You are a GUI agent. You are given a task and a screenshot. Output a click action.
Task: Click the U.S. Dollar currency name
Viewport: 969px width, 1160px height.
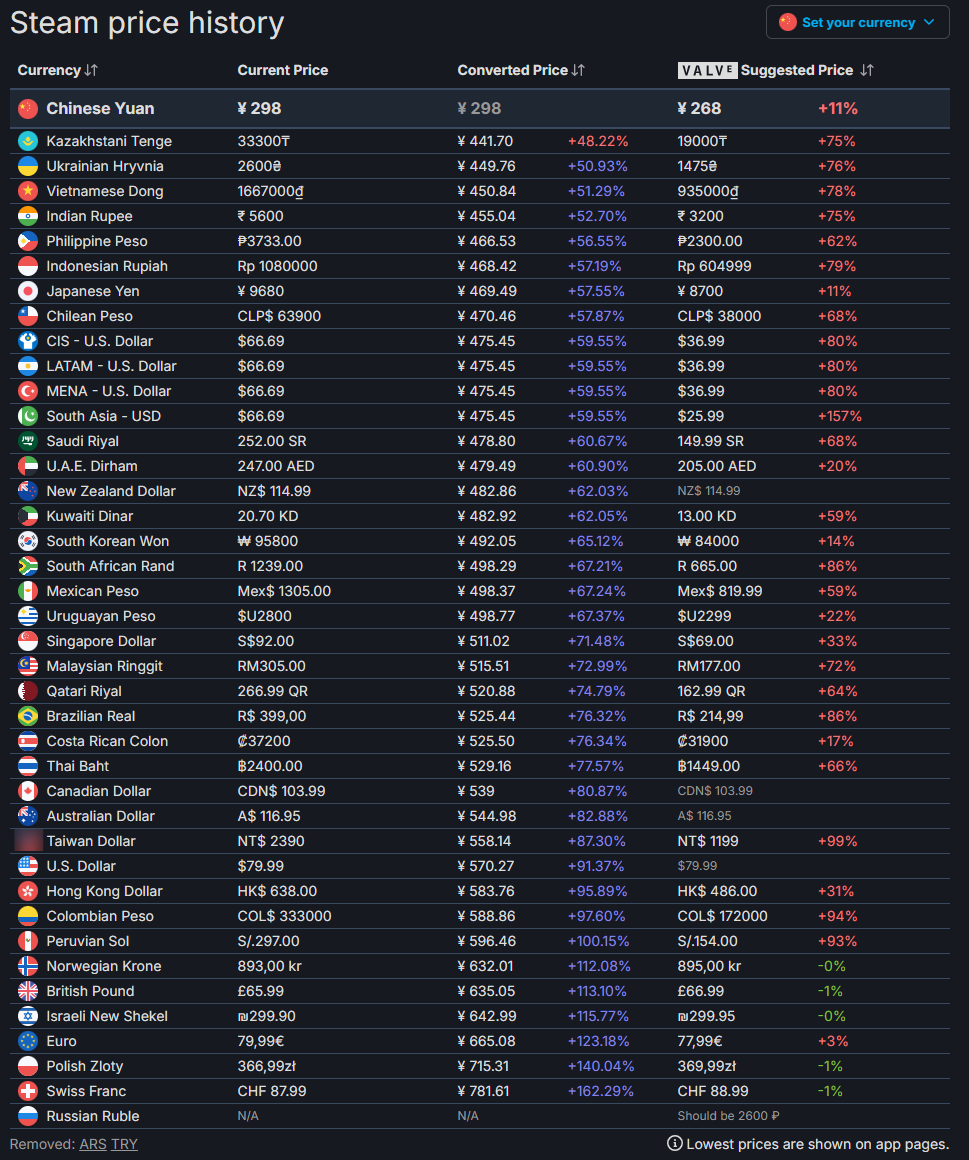coord(81,866)
